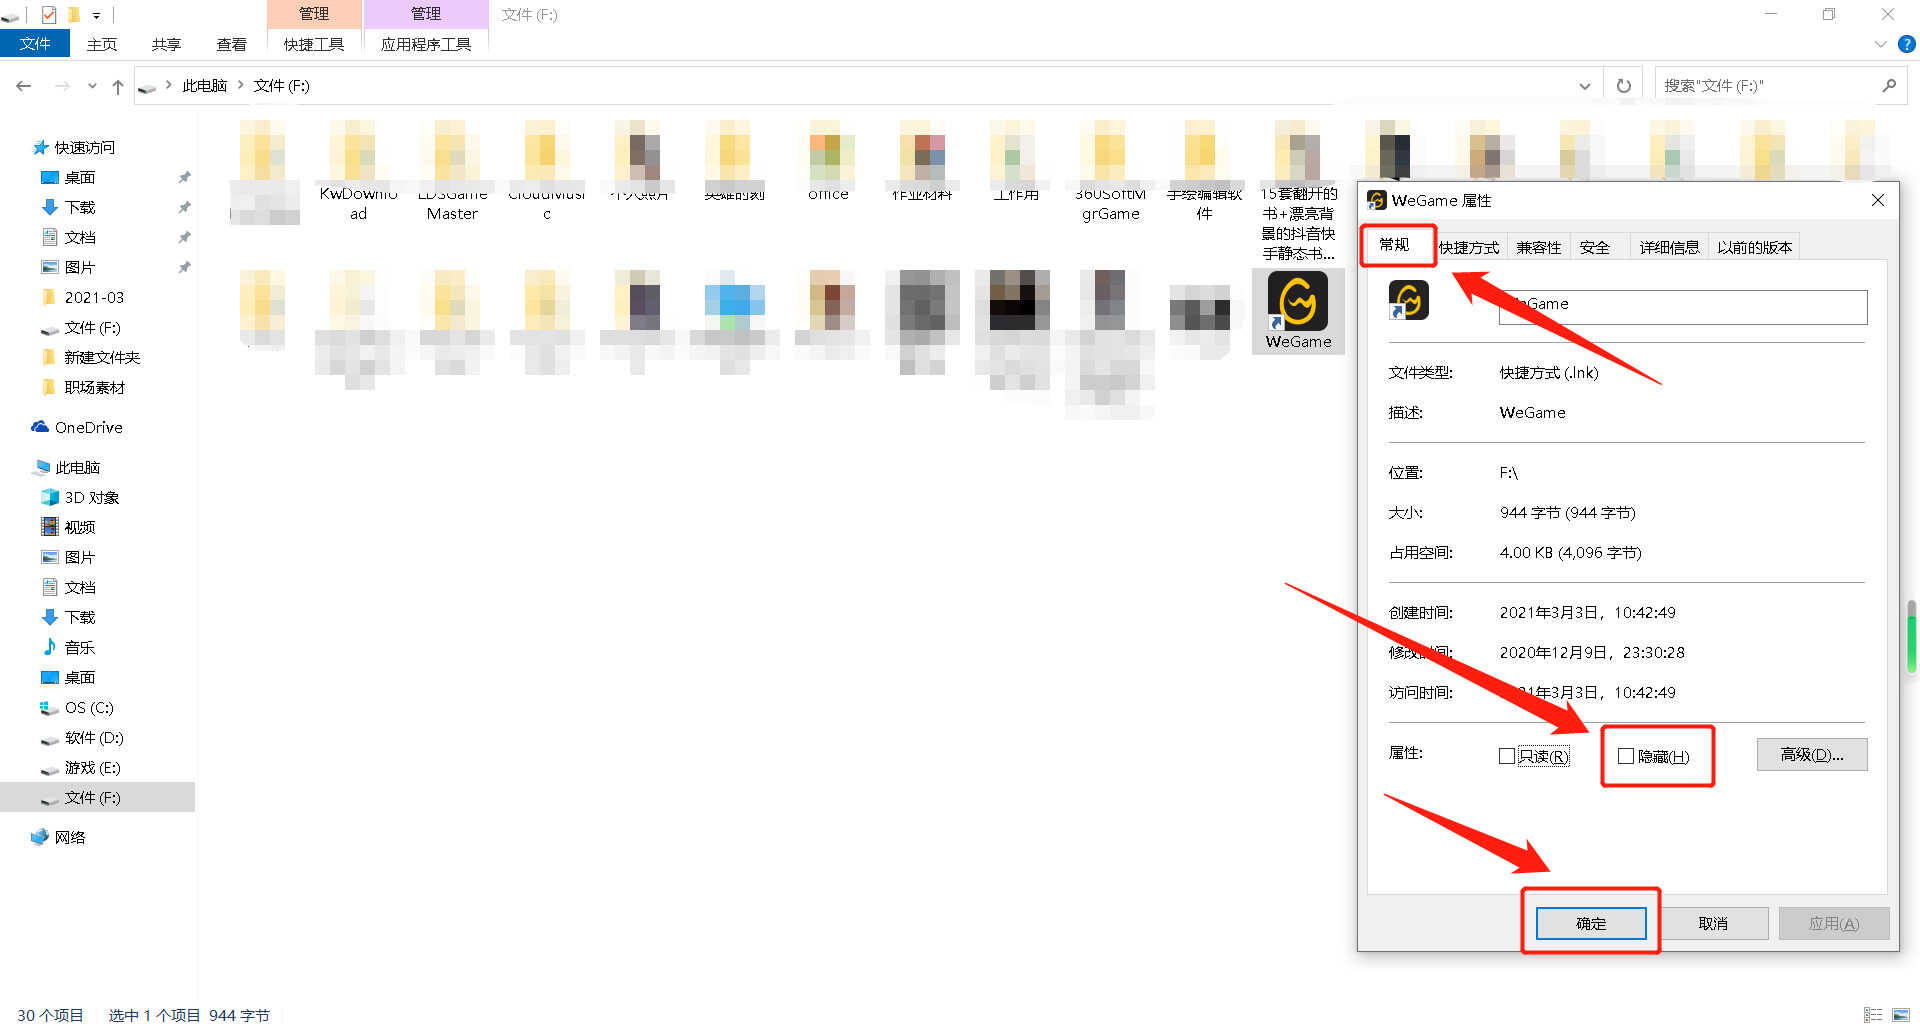Open recent locations dropdown arrow
The height and width of the screenshot is (1029, 1920).
click(92, 86)
